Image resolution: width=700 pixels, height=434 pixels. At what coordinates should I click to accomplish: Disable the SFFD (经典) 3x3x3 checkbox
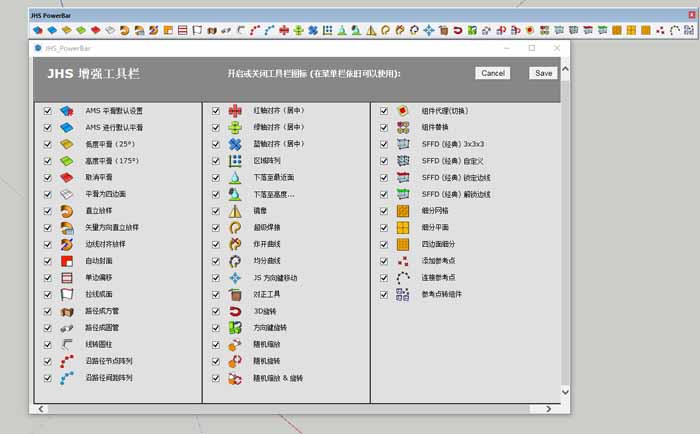pyautogui.click(x=384, y=144)
